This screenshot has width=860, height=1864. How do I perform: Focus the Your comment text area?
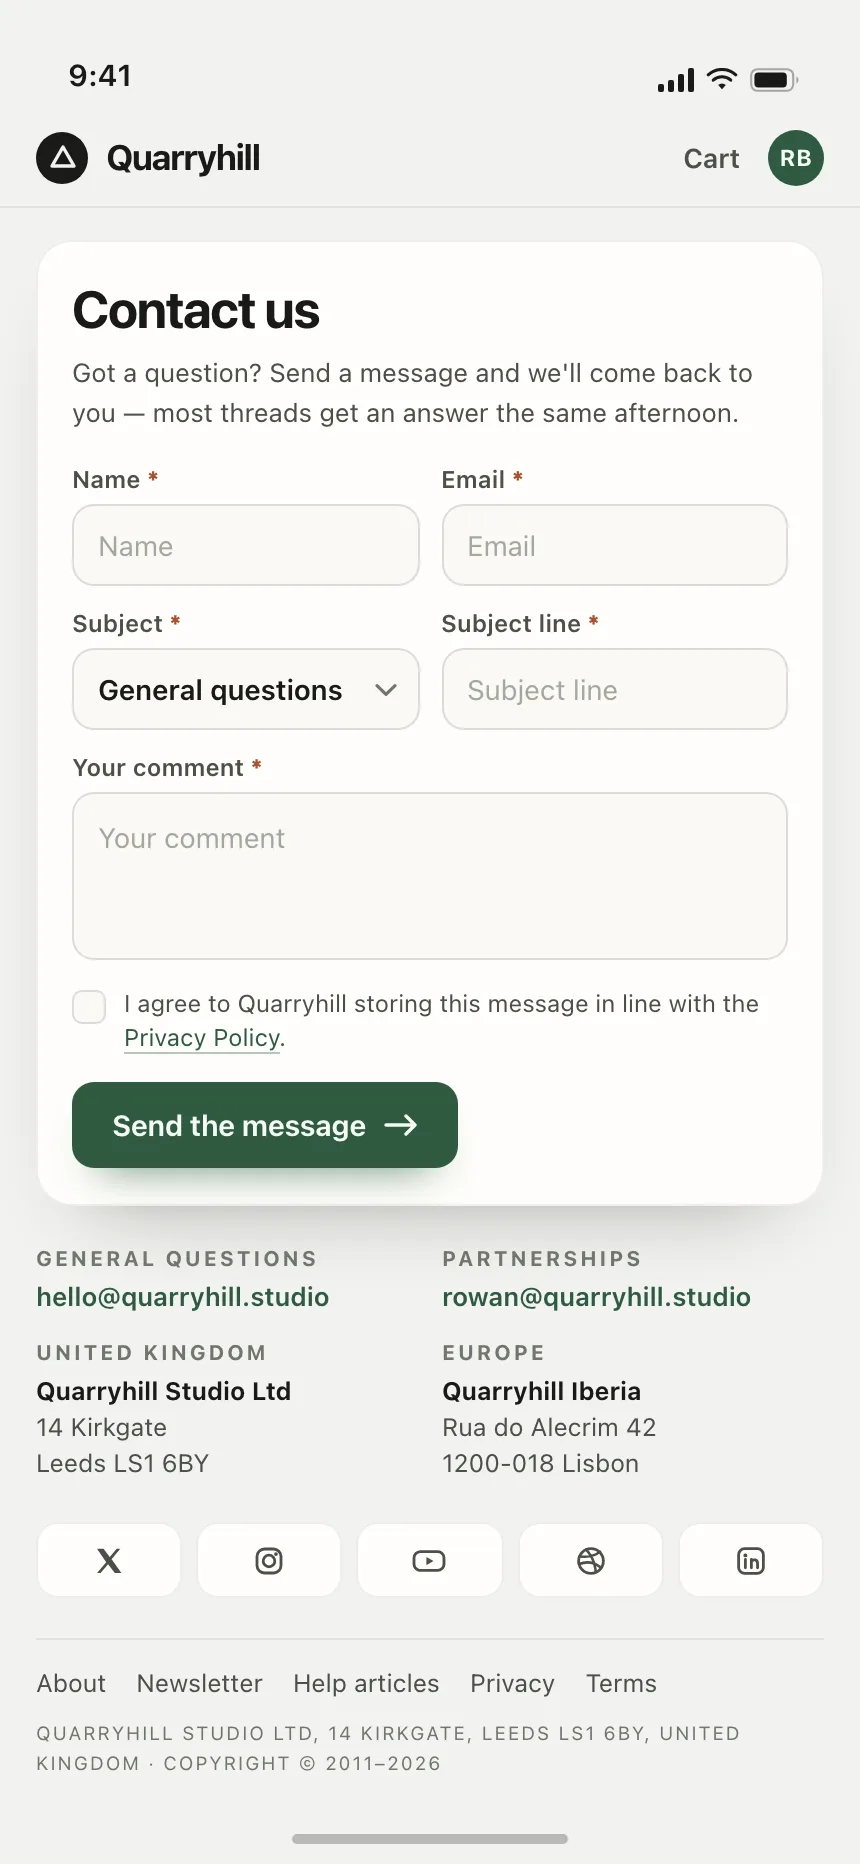pyautogui.click(x=430, y=876)
